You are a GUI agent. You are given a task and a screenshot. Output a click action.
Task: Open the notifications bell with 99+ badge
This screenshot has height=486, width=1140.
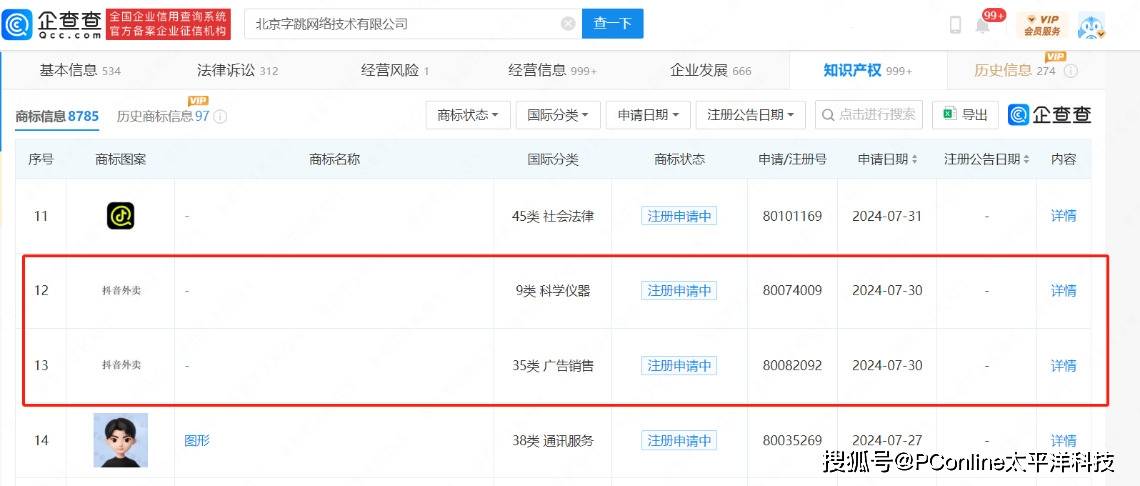984,25
